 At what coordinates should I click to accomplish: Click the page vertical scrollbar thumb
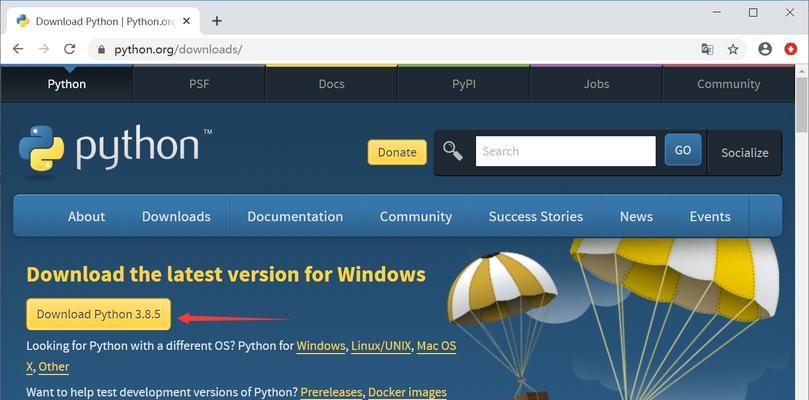click(x=802, y=104)
